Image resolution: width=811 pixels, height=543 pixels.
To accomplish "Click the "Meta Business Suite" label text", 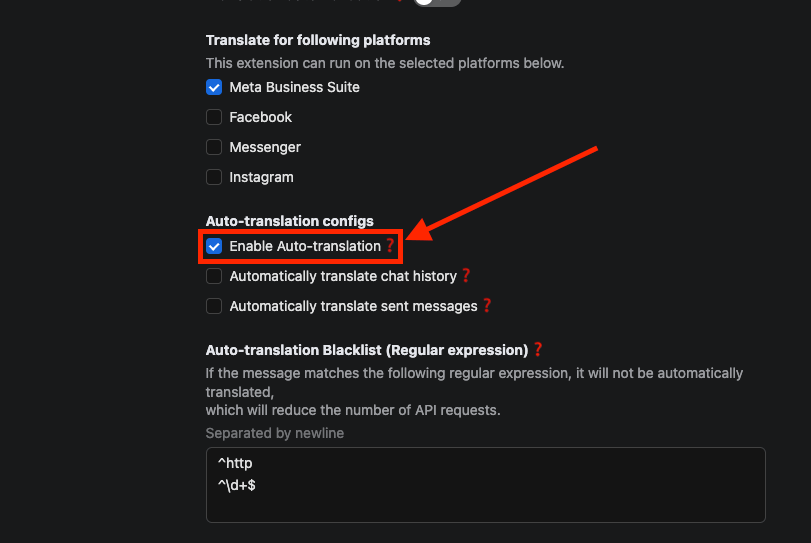I will click(294, 87).
